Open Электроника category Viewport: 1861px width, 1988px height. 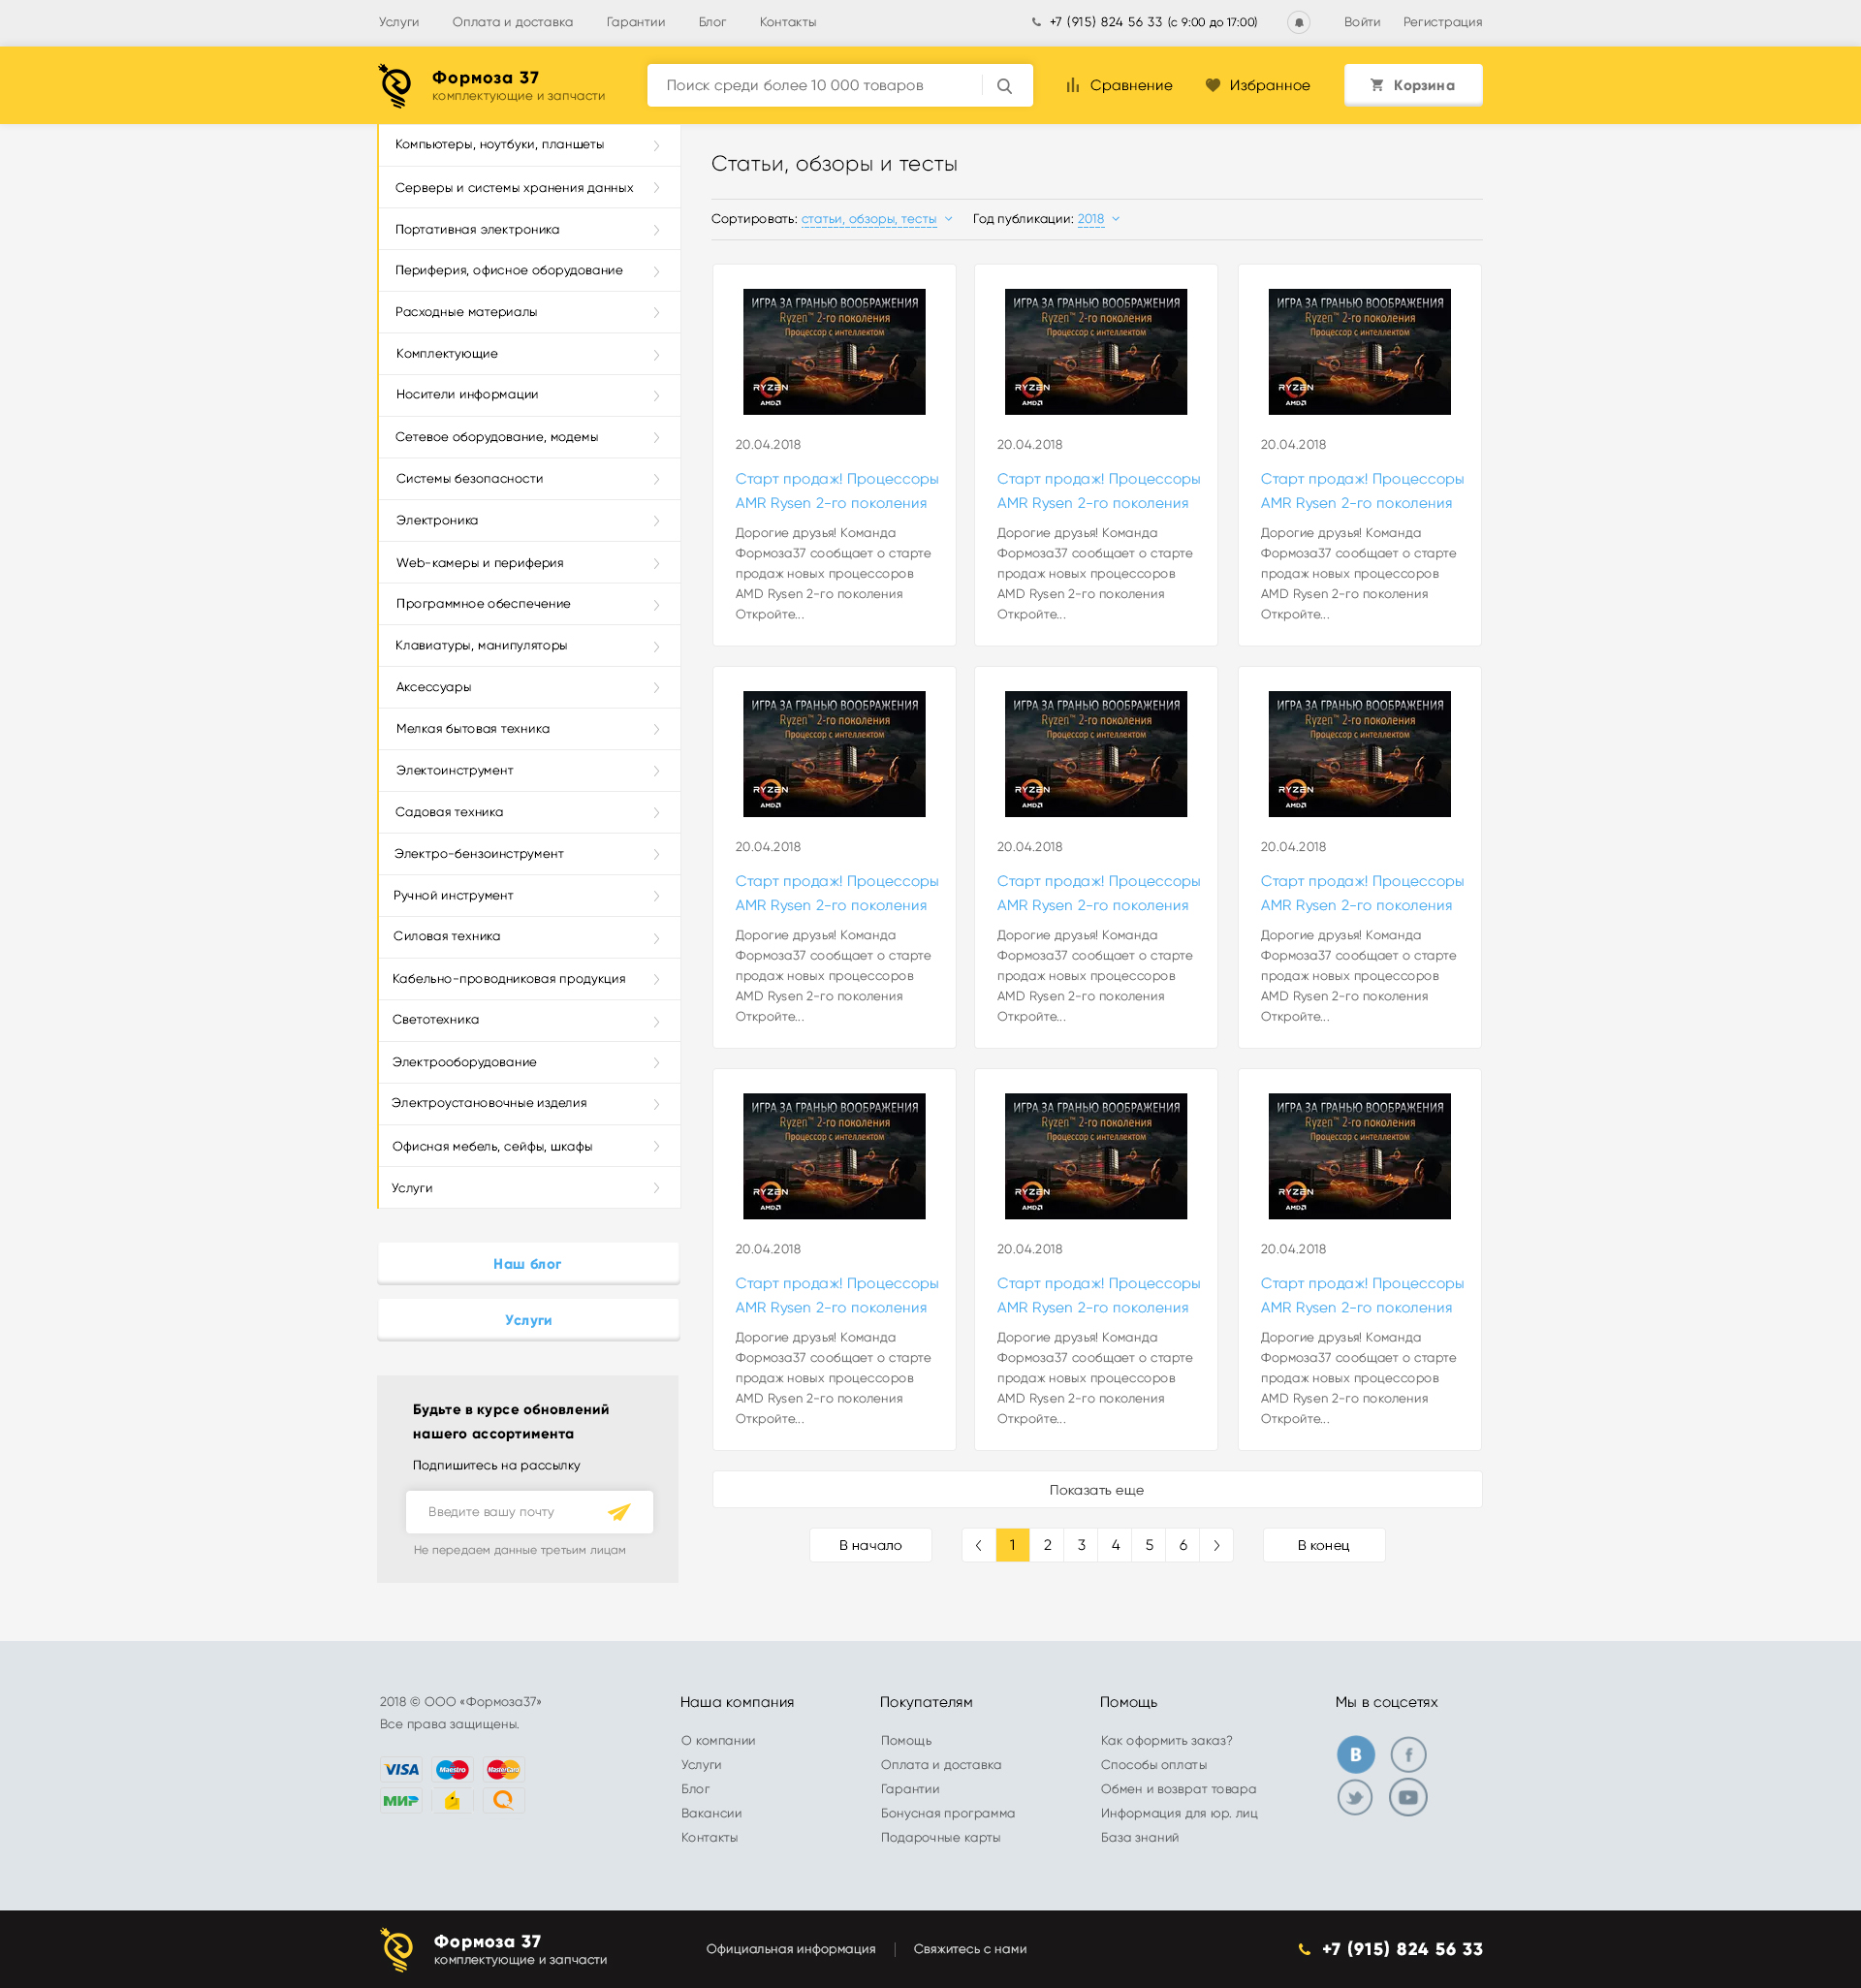529,520
